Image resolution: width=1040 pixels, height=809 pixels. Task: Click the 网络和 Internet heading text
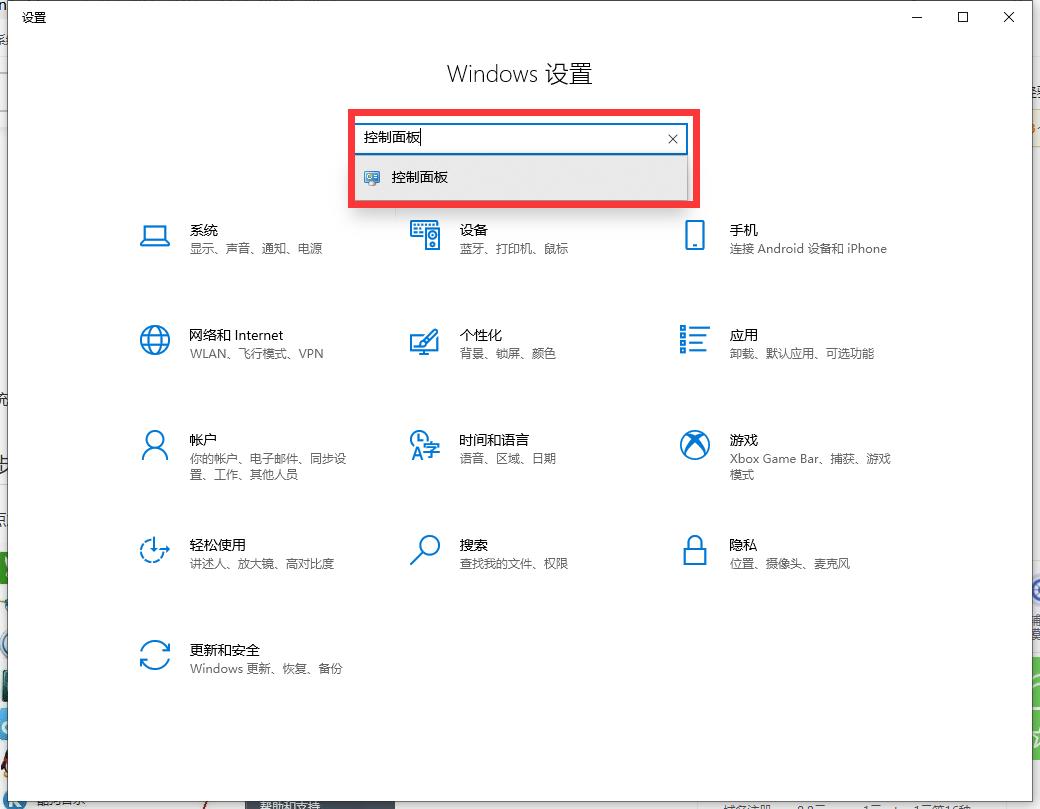[x=236, y=335]
